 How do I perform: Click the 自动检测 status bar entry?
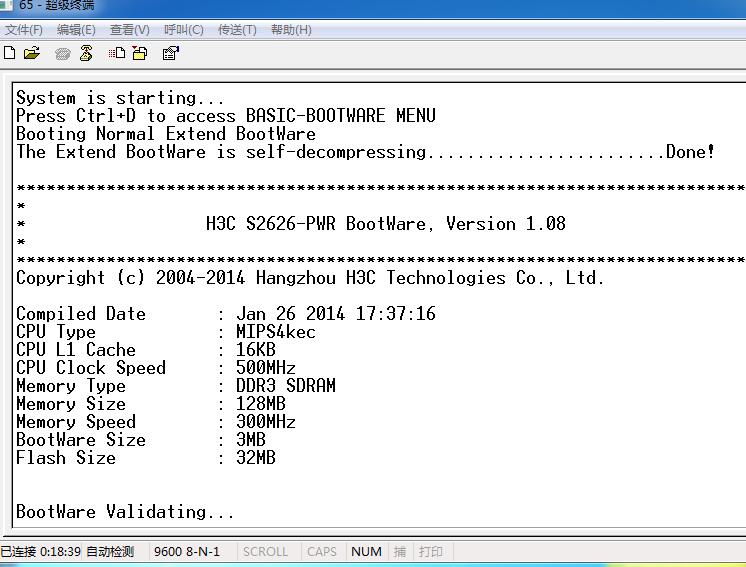click(x=110, y=552)
